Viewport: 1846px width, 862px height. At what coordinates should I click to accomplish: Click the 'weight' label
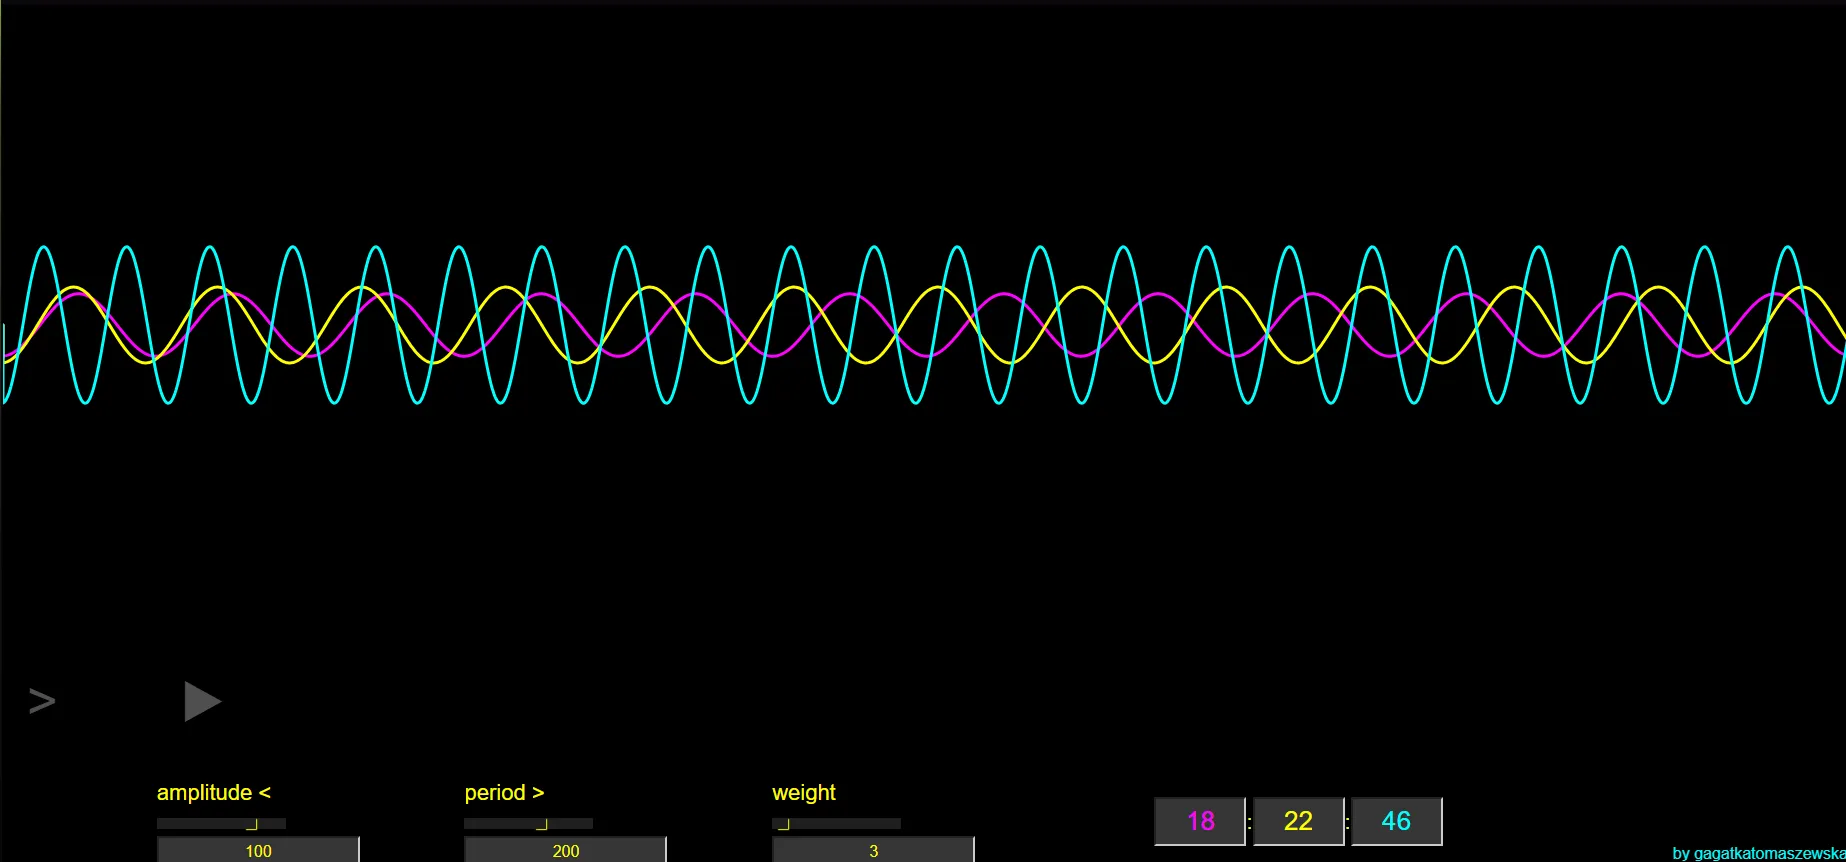[804, 793]
